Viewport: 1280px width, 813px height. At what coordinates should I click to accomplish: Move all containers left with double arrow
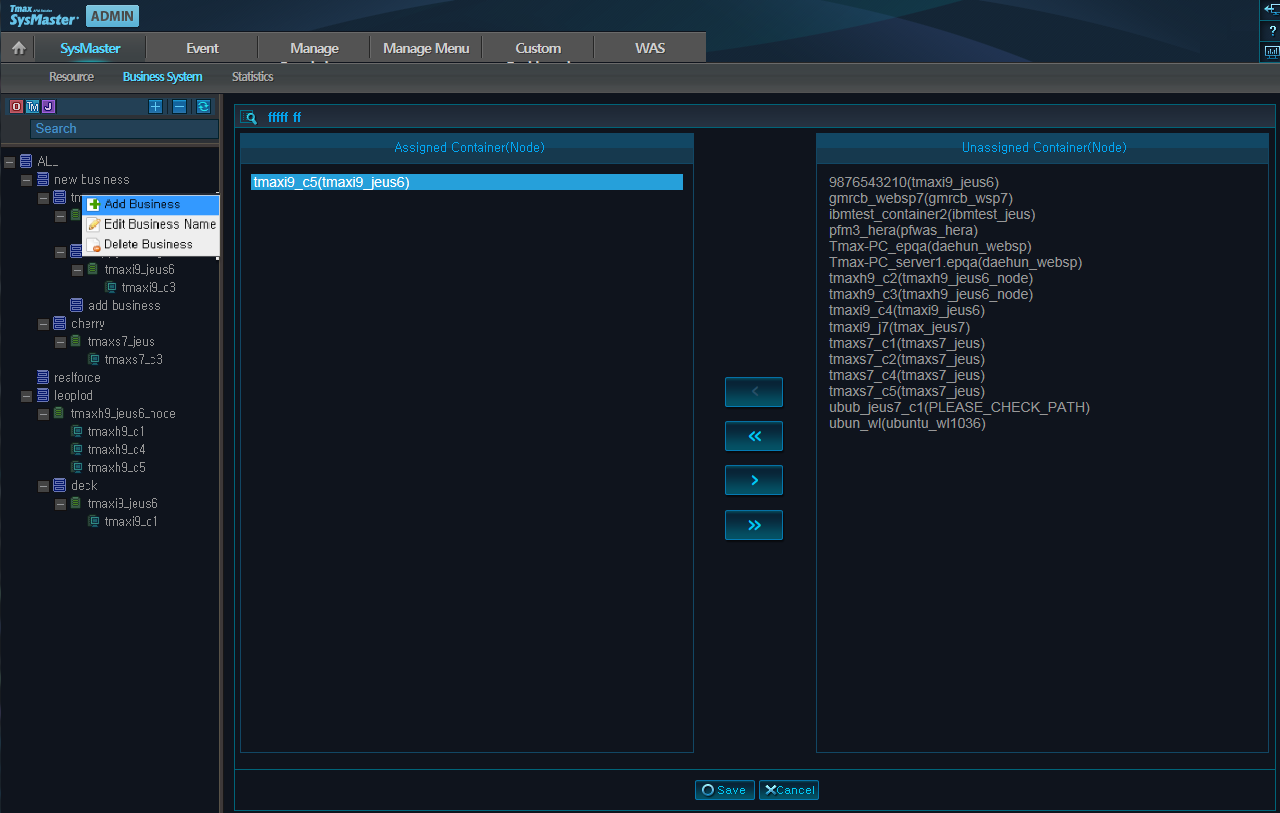pos(754,436)
